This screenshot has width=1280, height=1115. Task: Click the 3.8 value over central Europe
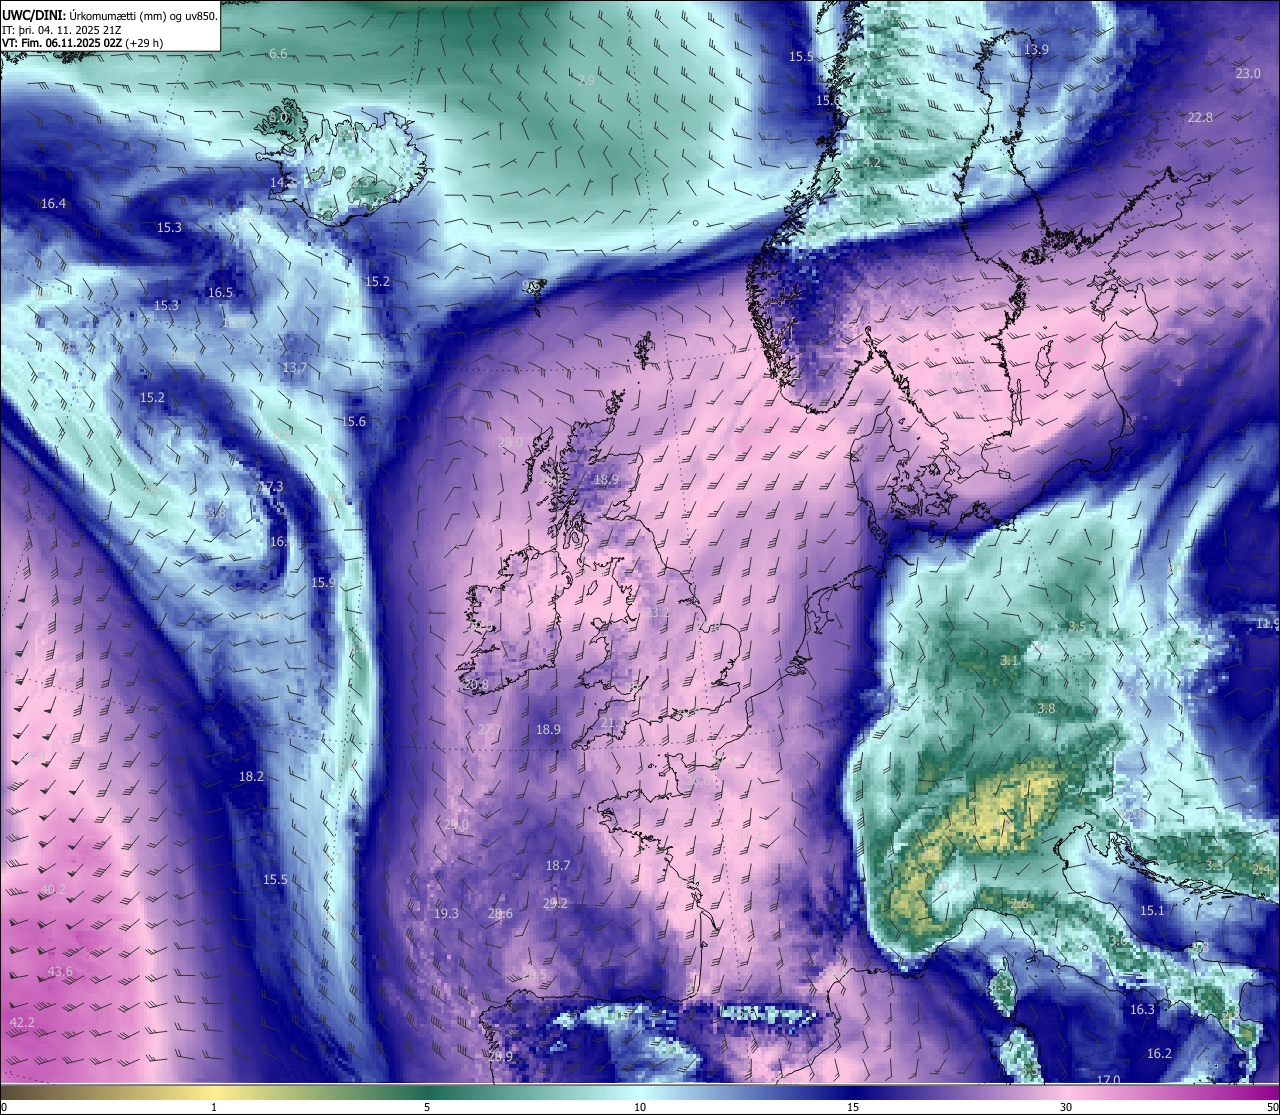1046,709
